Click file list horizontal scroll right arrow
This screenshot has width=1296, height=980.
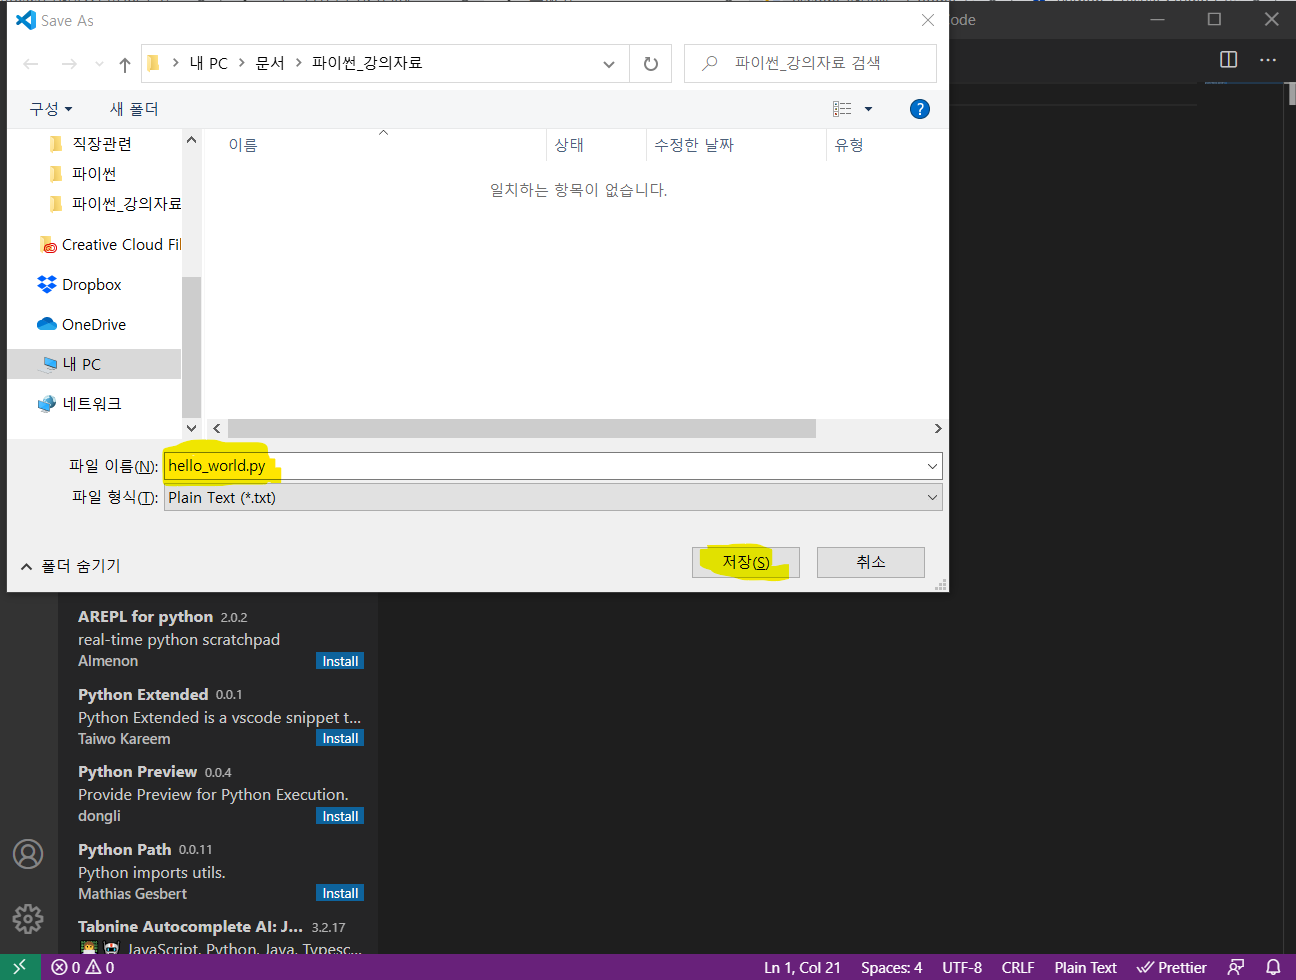[937, 428]
